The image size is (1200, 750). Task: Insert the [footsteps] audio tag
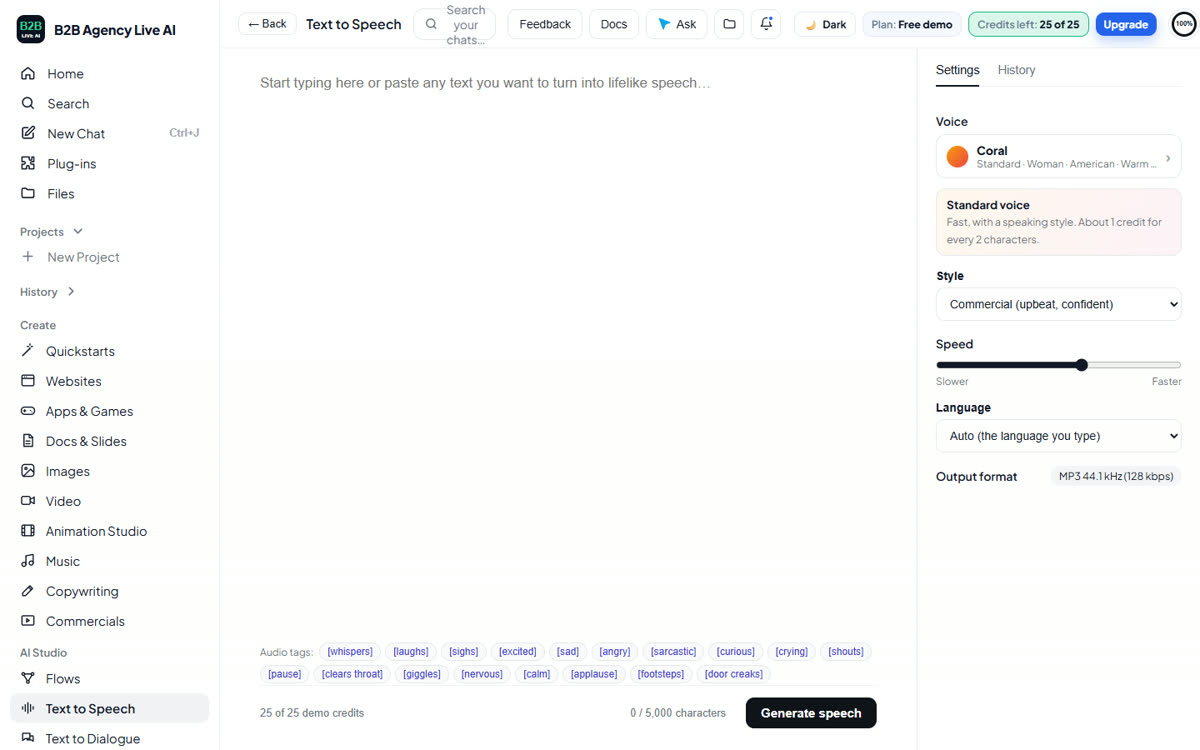pyautogui.click(x=661, y=674)
